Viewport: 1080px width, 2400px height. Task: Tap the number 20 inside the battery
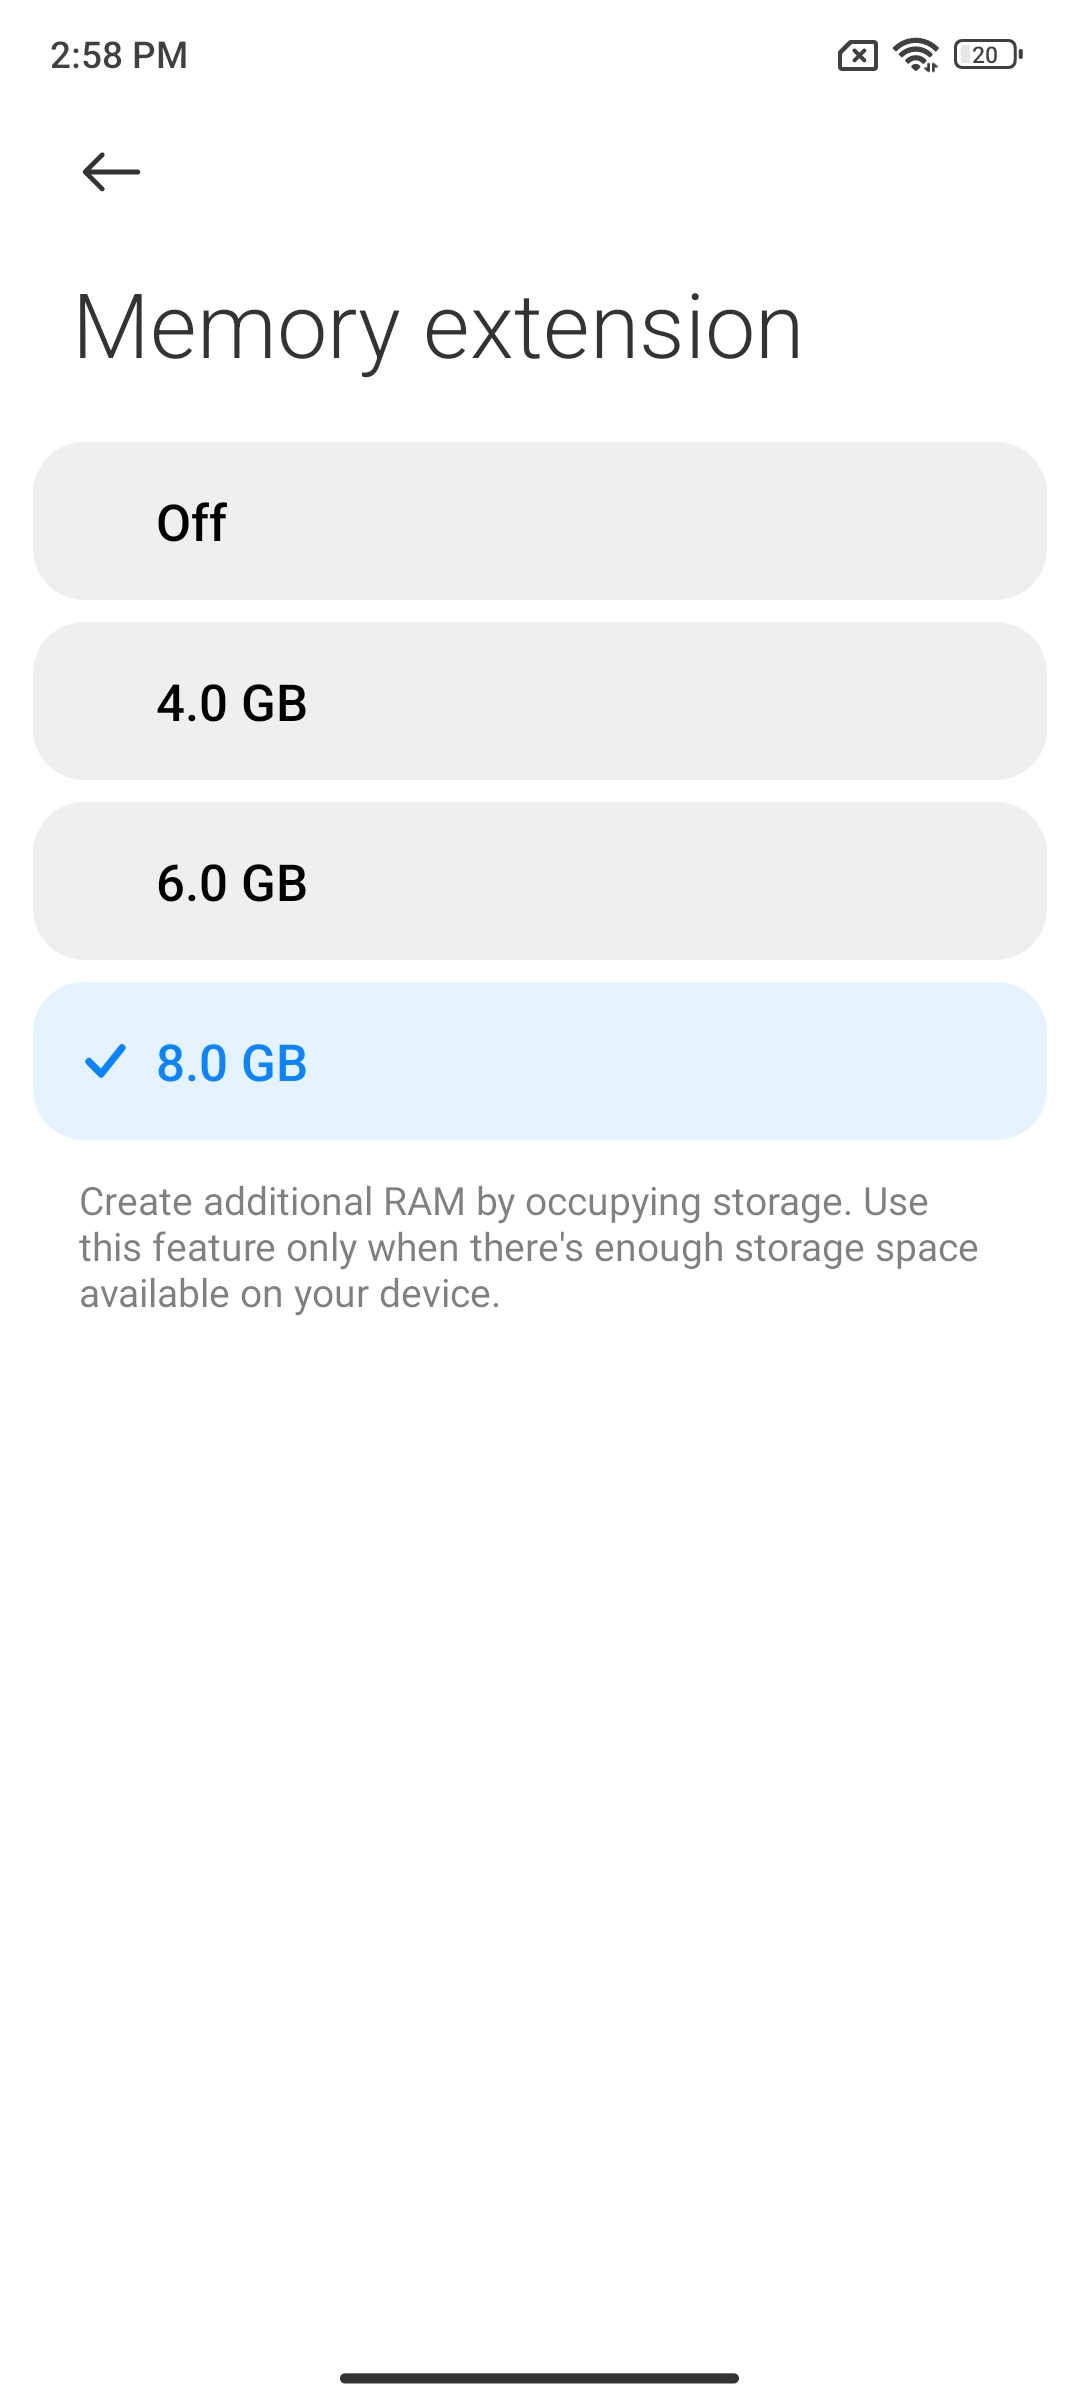pyautogui.click(x=985, y=55)
